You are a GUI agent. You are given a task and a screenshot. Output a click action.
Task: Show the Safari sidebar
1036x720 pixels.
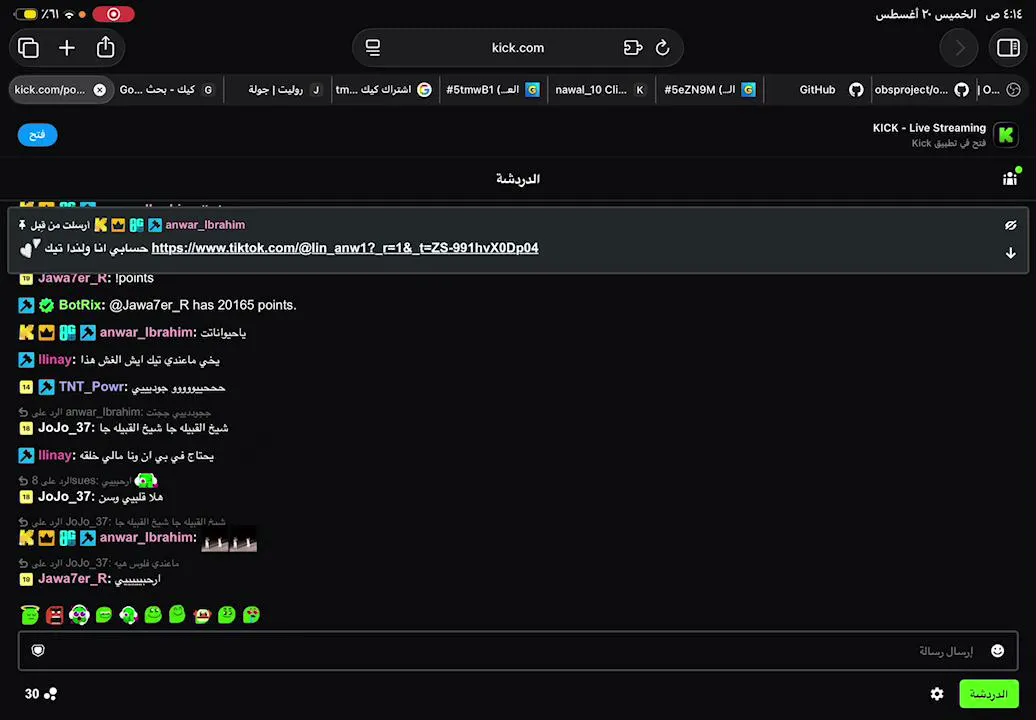[x=1008, y=48]
